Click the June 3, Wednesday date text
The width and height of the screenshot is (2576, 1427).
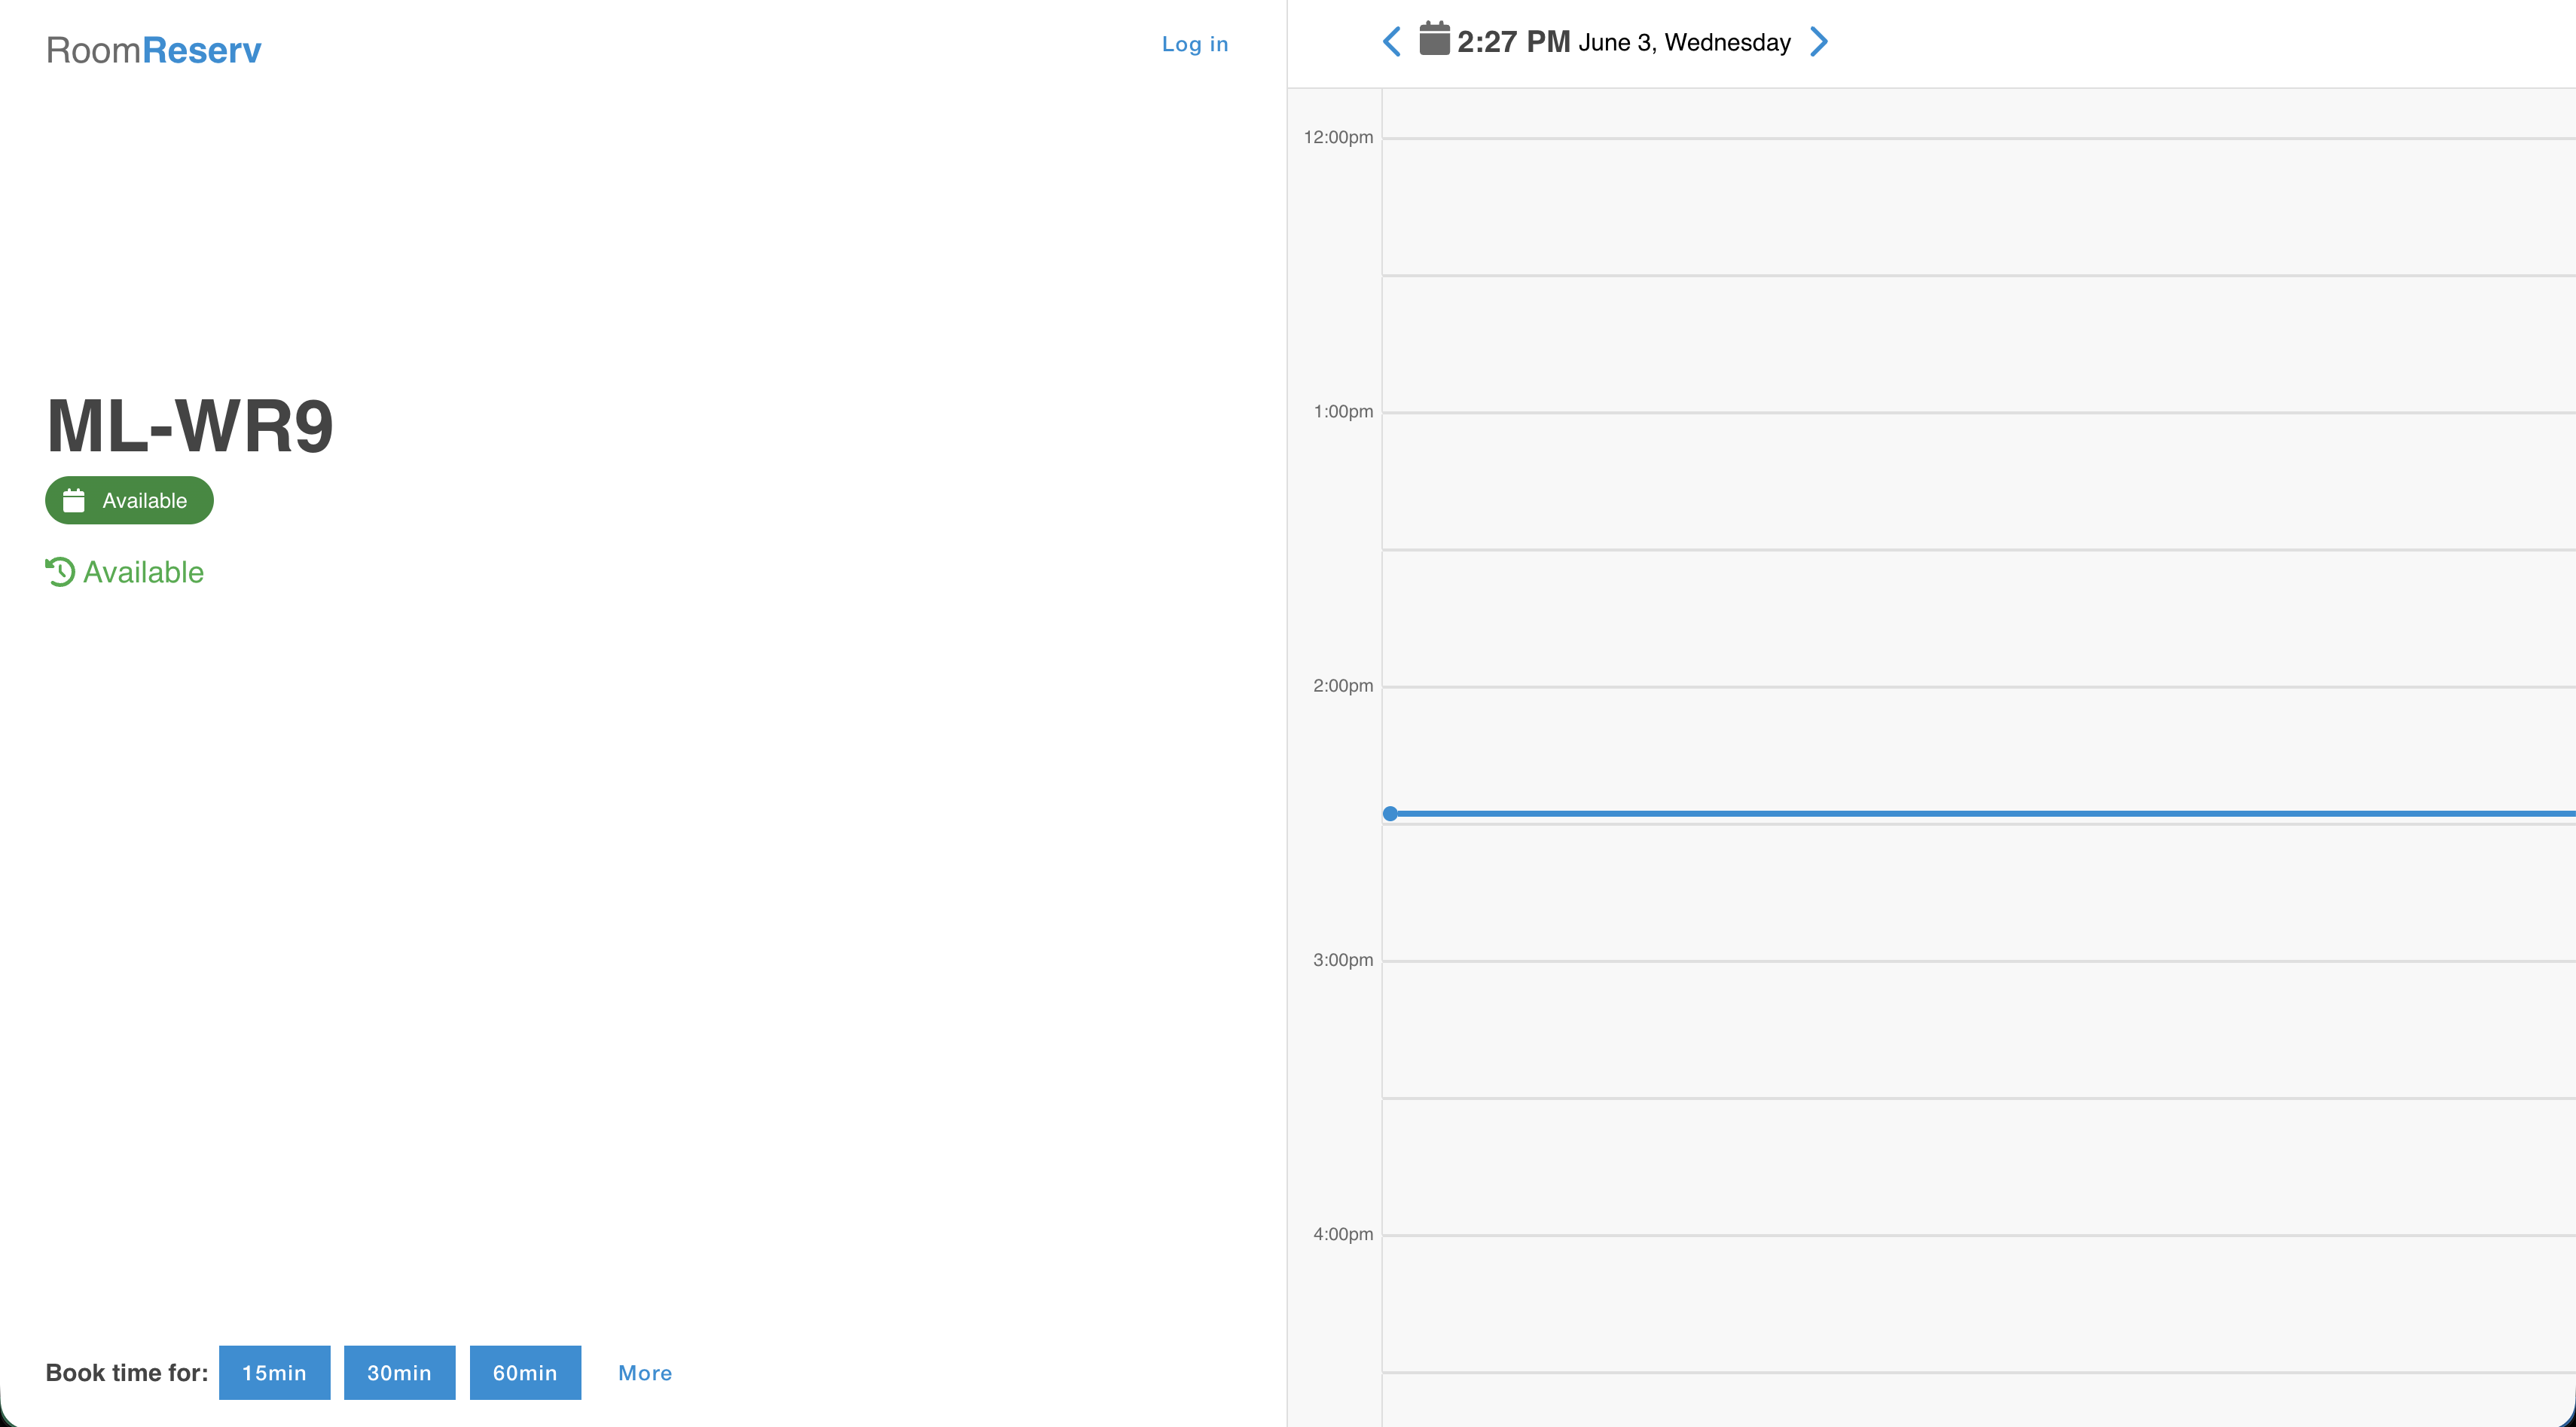[1685, 43]
